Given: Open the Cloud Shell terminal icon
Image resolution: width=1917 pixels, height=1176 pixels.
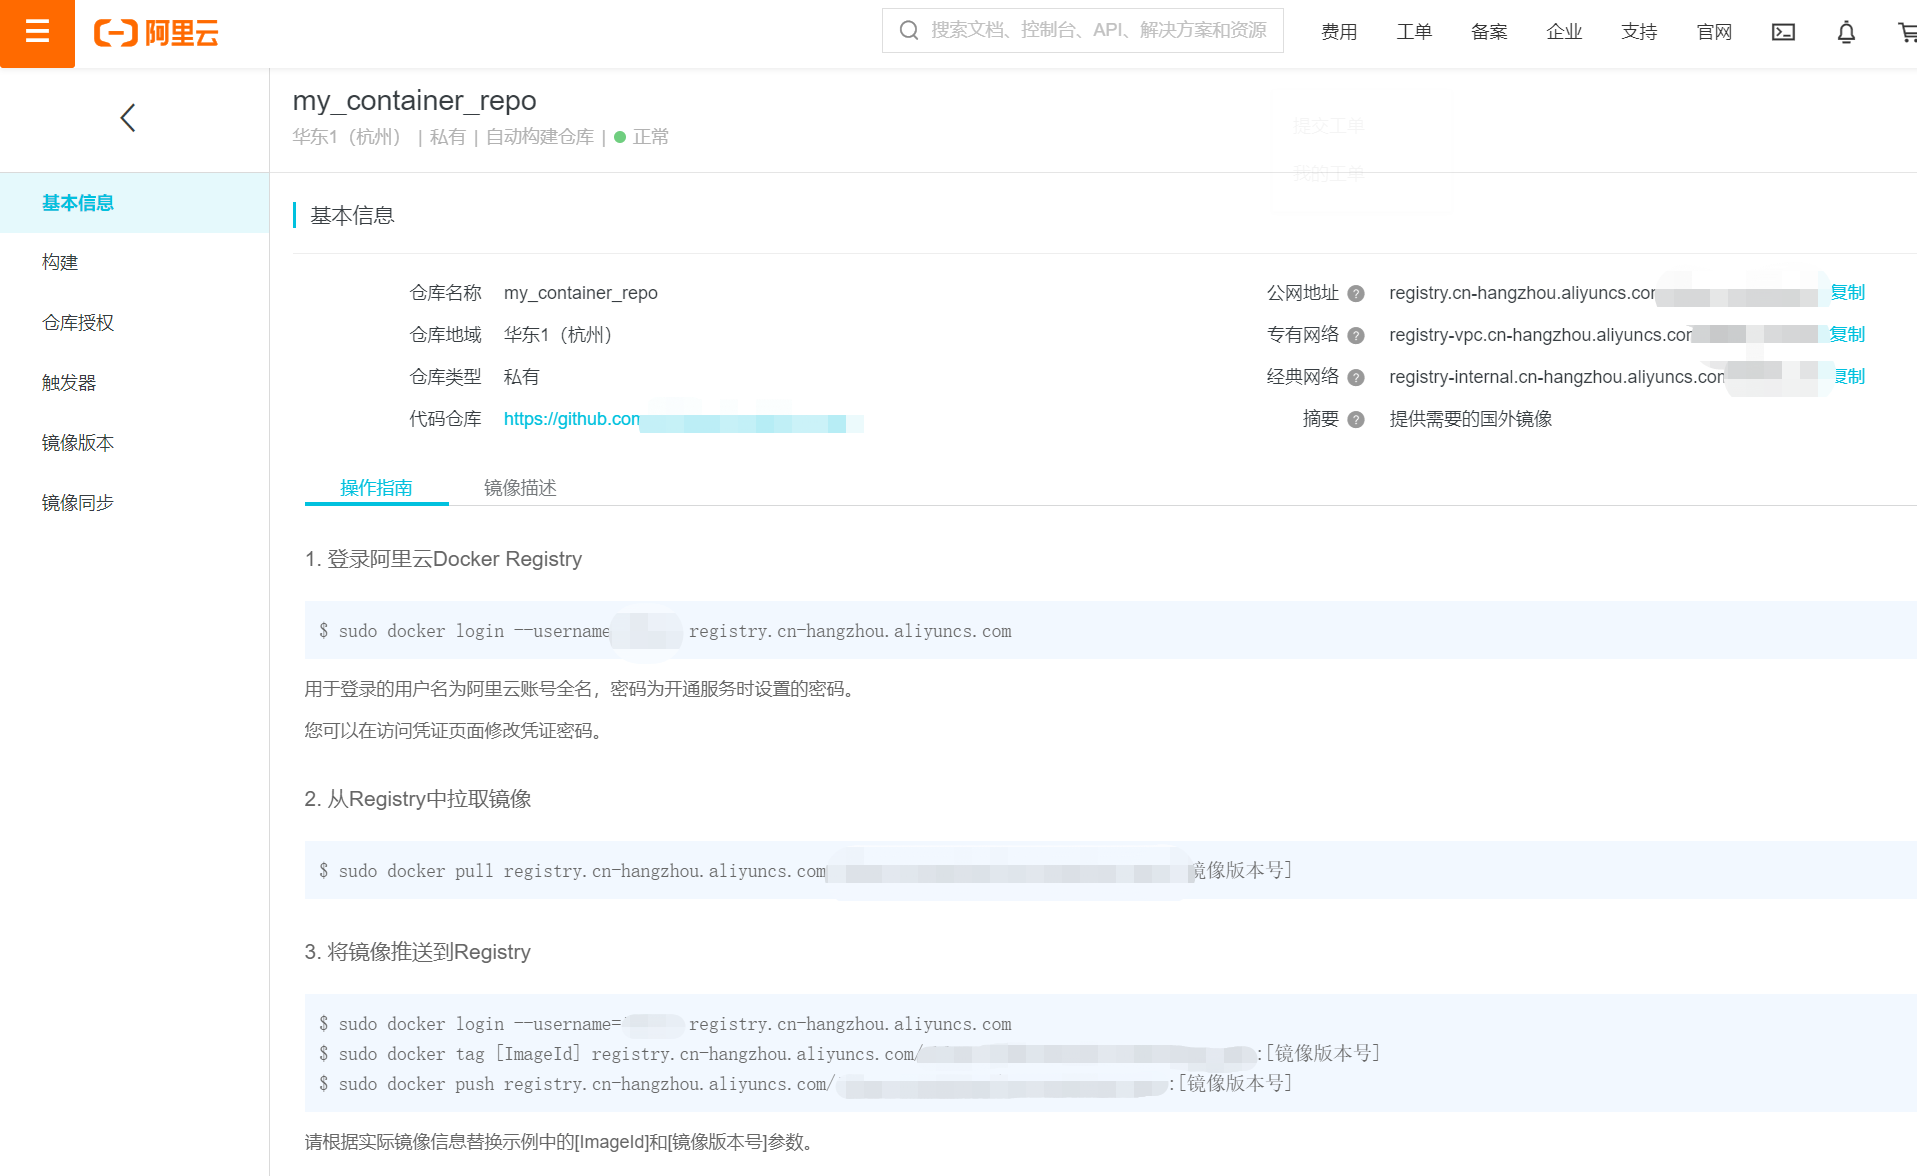Looking at the screenshot, I should 1783,32.
